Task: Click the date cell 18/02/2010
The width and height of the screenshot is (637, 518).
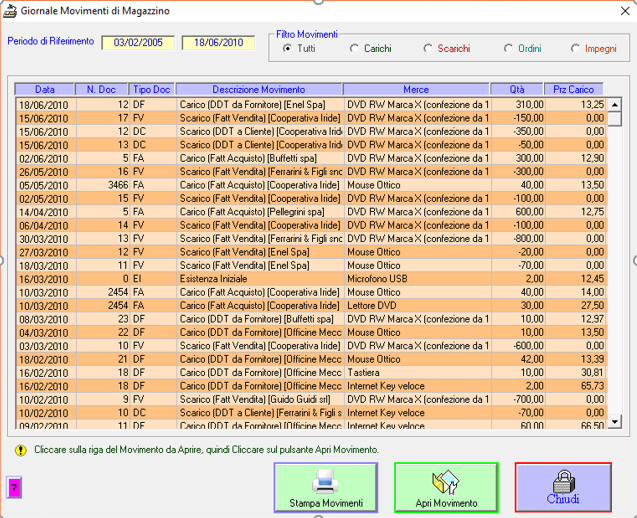Action: coord(46,360)
